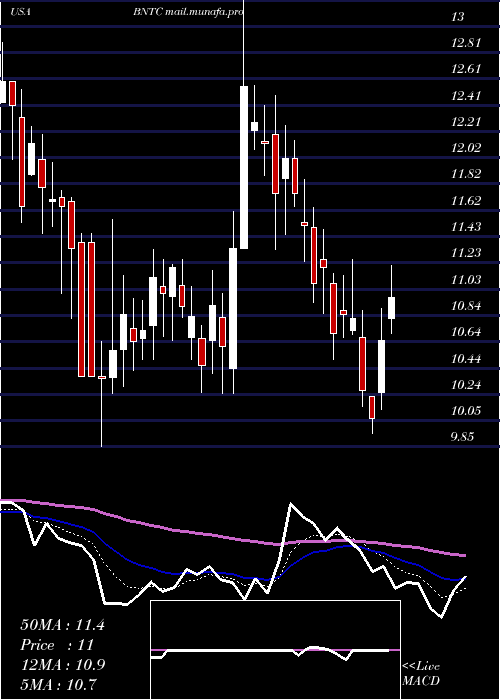The height and width of the screenshot is (700, 500).
Task: Click the price axis label '11.03'
Action: (466, 279)
